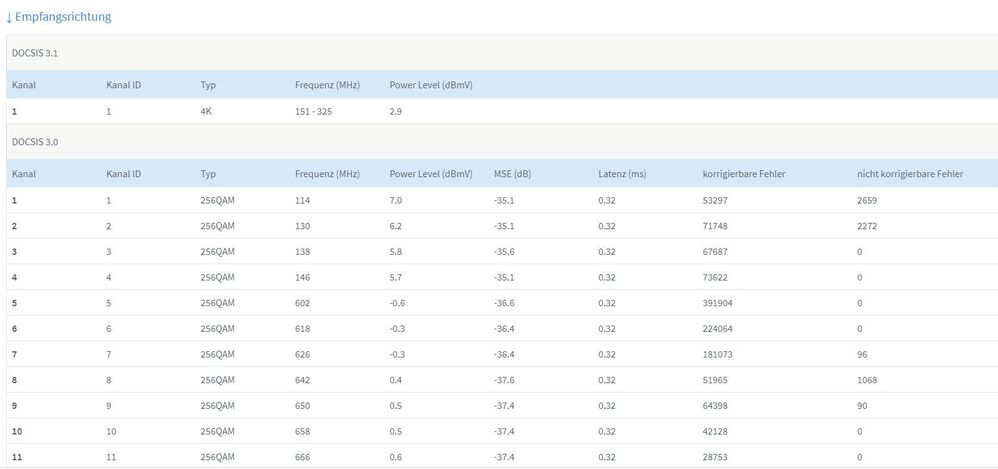Click correctable errors value 67687
The image size is (998, 469).
click(x=715, y=252)
